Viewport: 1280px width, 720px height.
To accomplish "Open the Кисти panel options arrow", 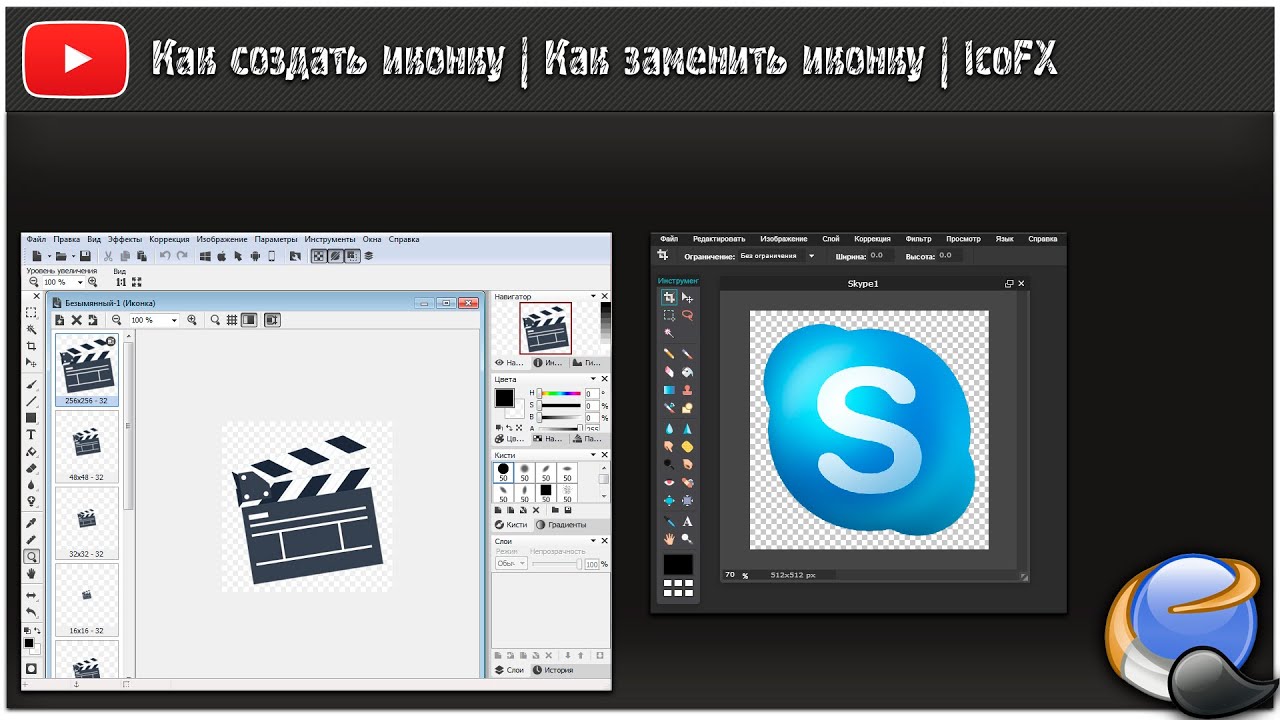I will tap(592, 455).
